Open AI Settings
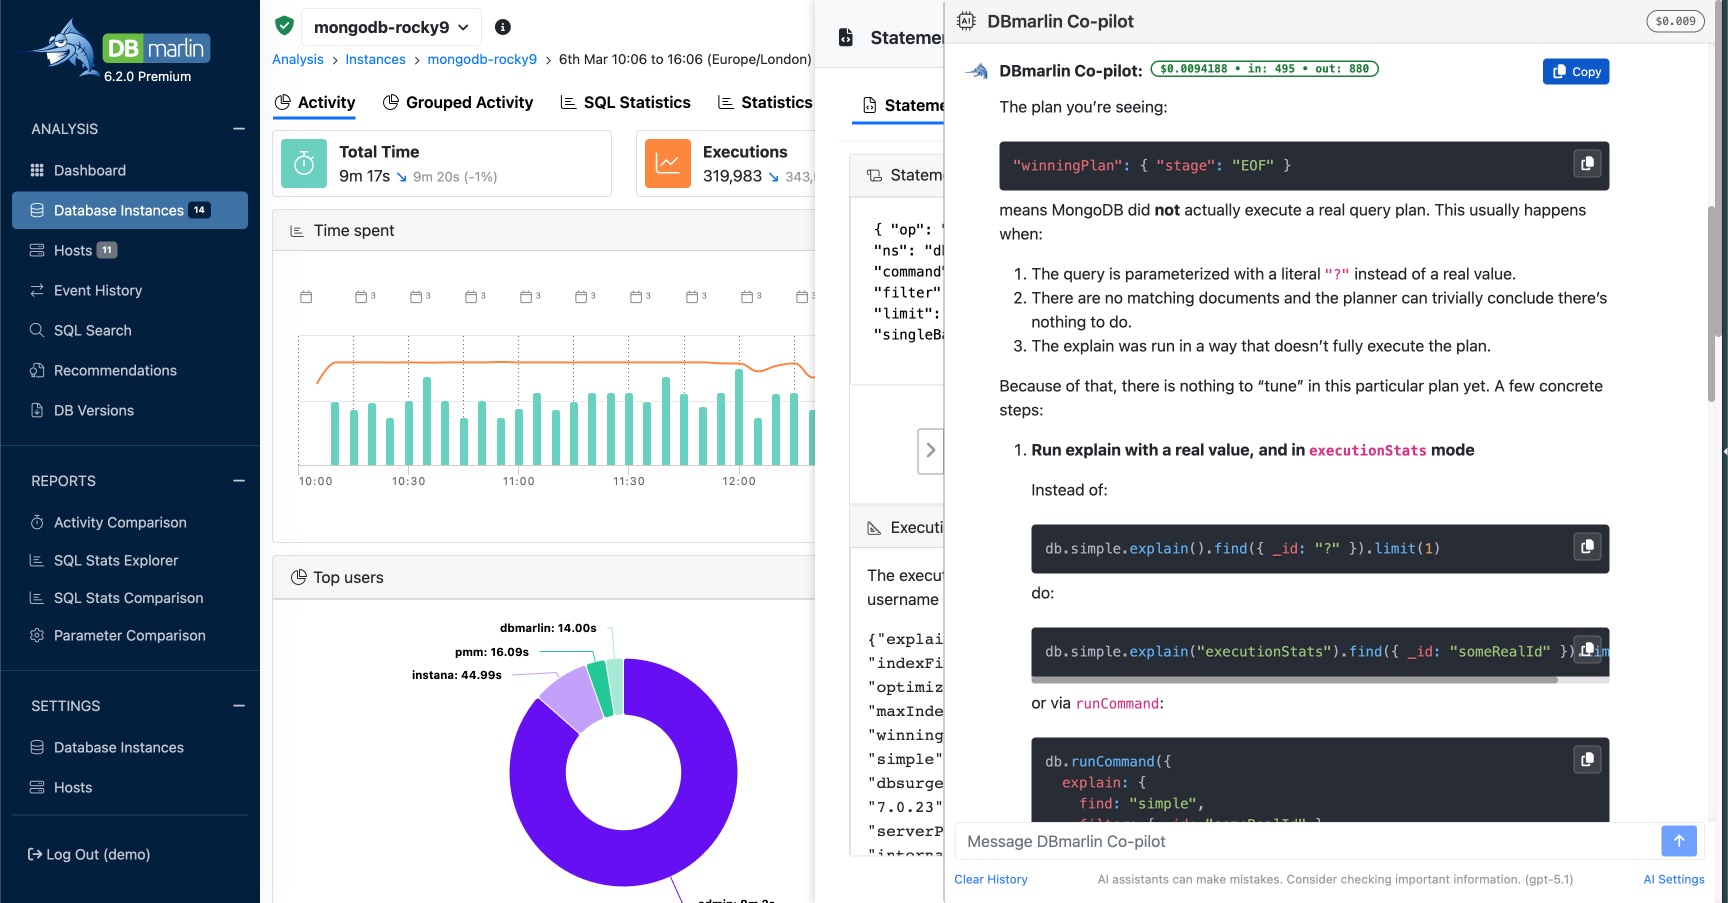Image resolution: width=1728 pixels, height=903 pixels. 1674,880
